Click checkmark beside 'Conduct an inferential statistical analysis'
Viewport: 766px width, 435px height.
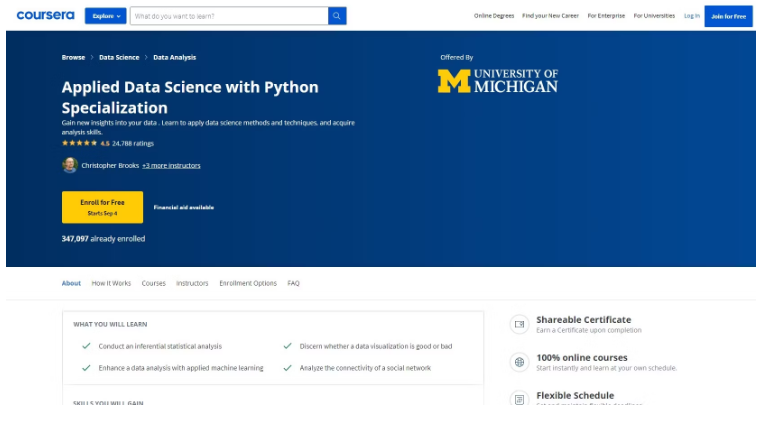coord(86,346)
